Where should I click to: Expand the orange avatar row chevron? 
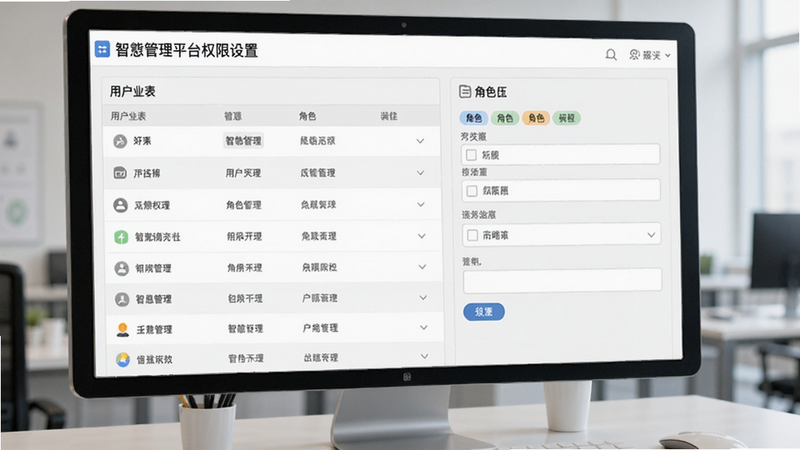pos(423,328)
